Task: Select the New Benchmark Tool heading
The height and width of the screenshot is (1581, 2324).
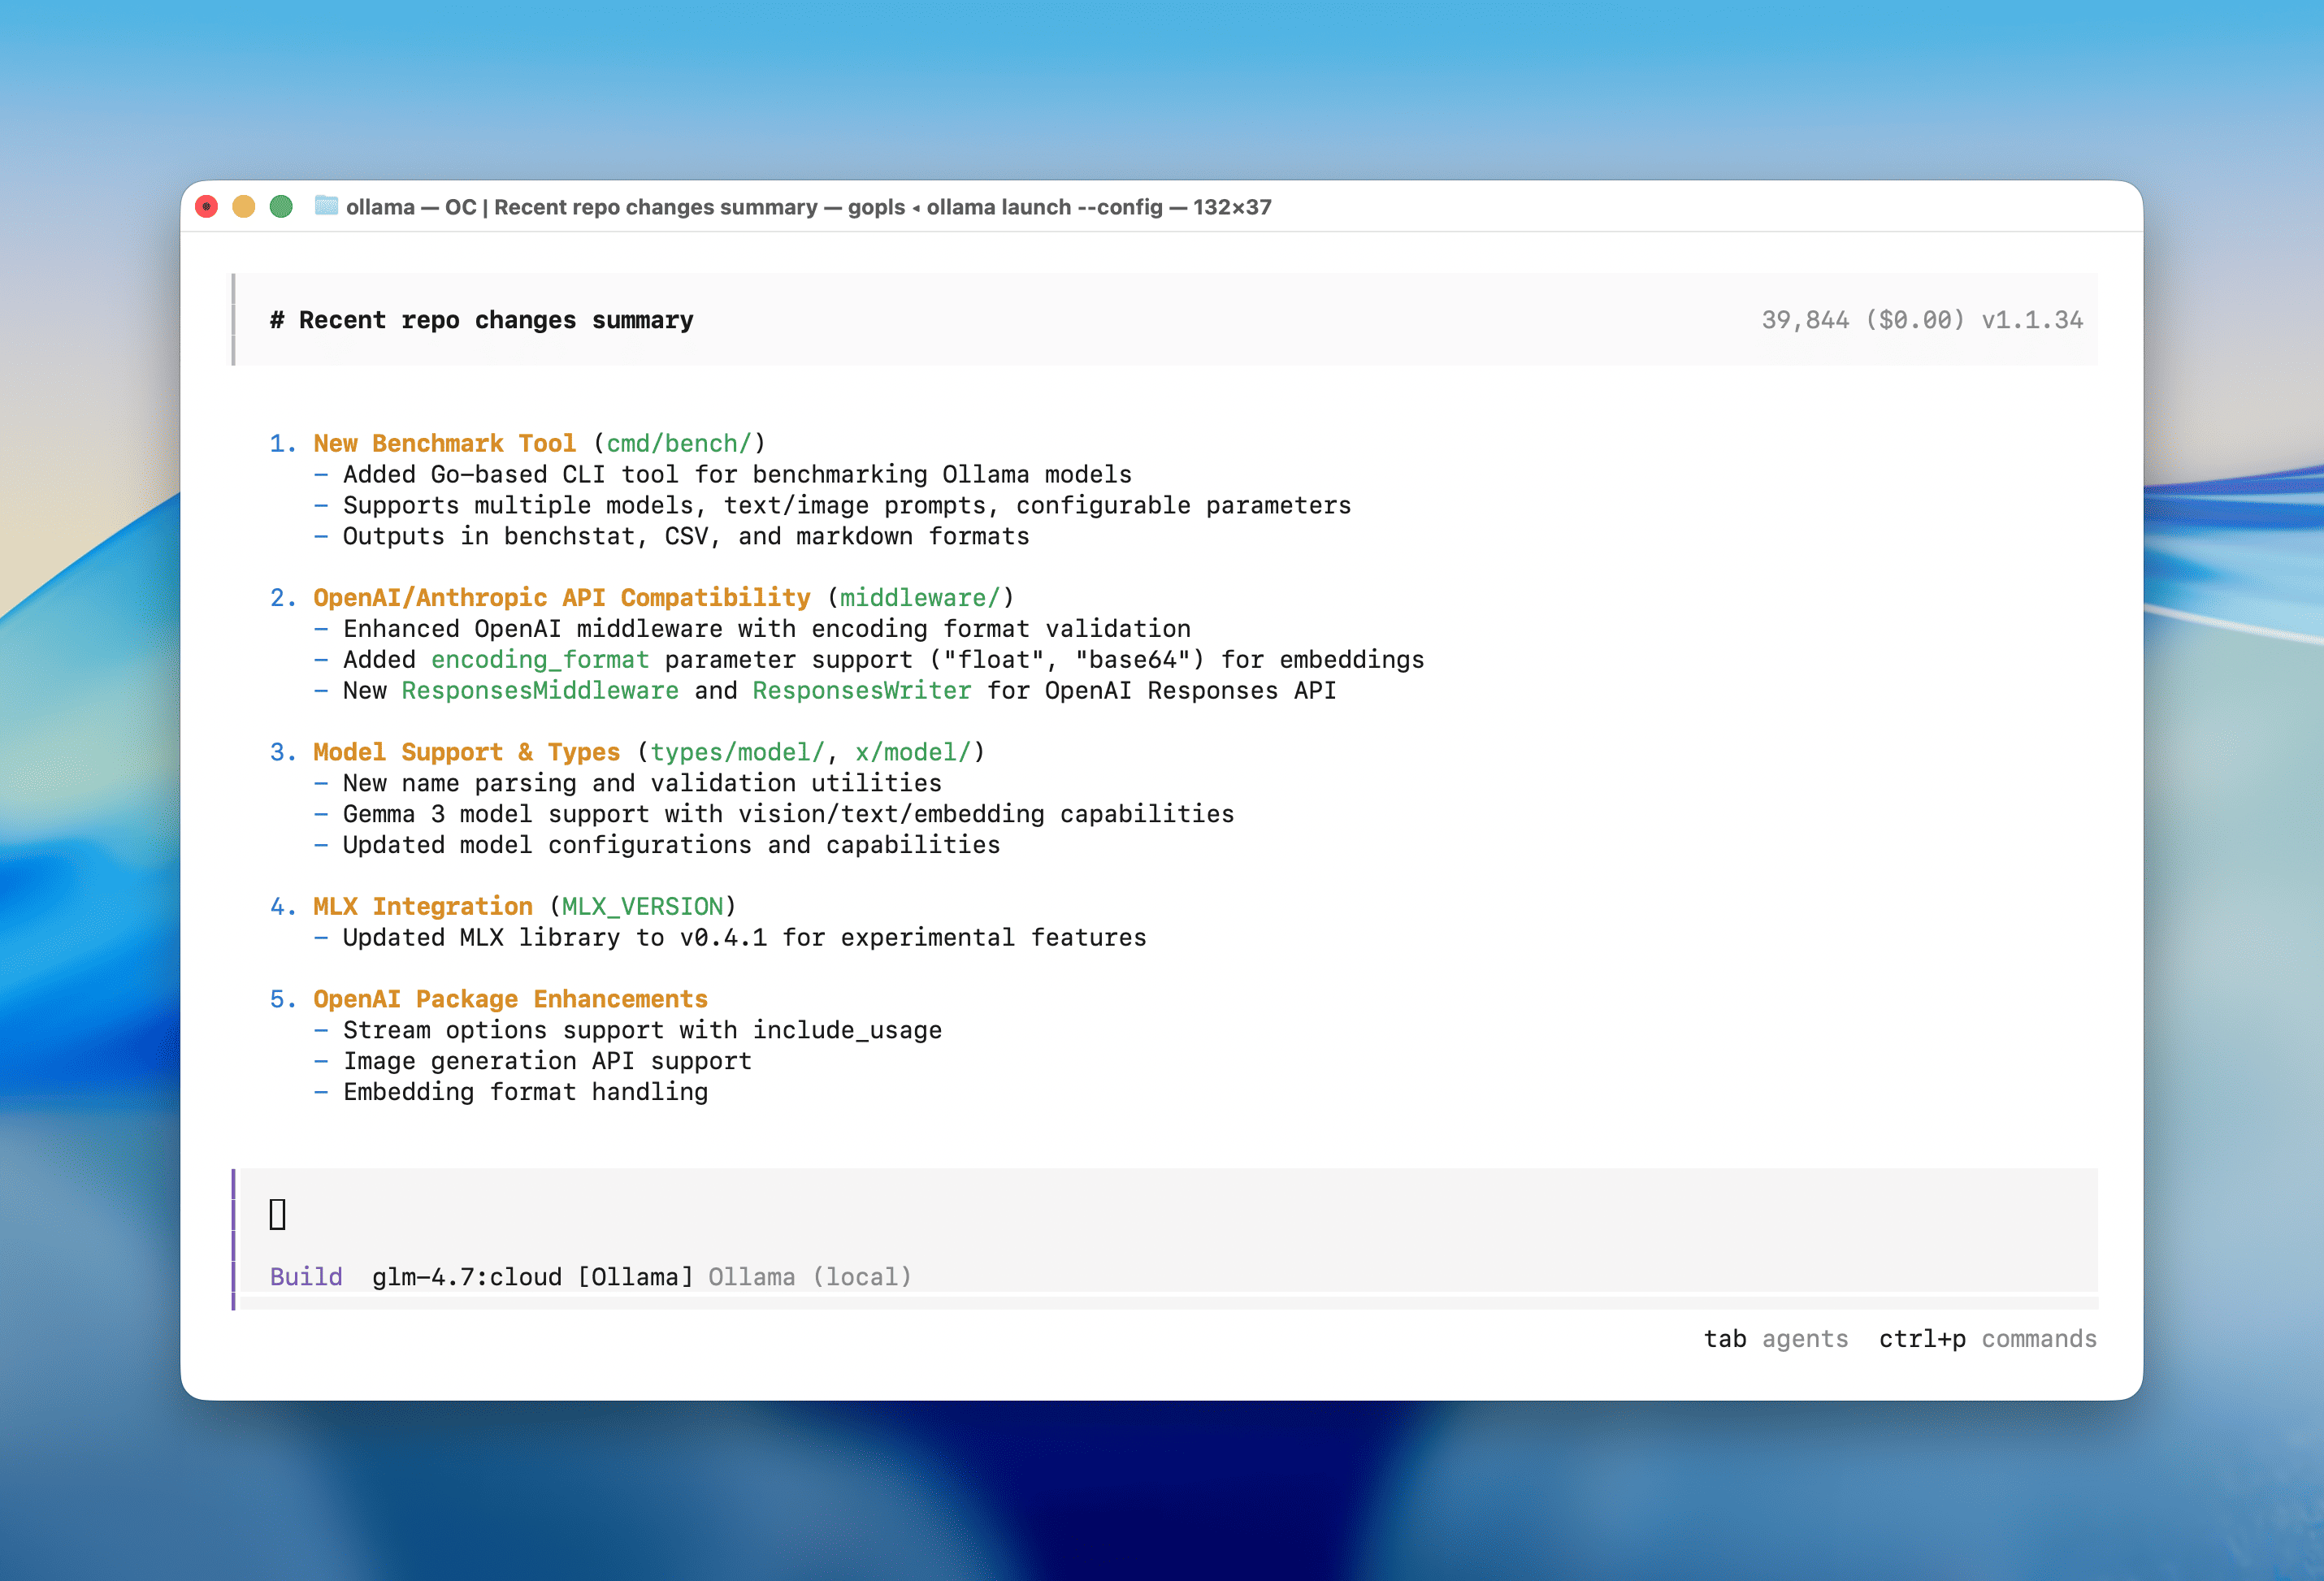Action: tap(445, 443)
